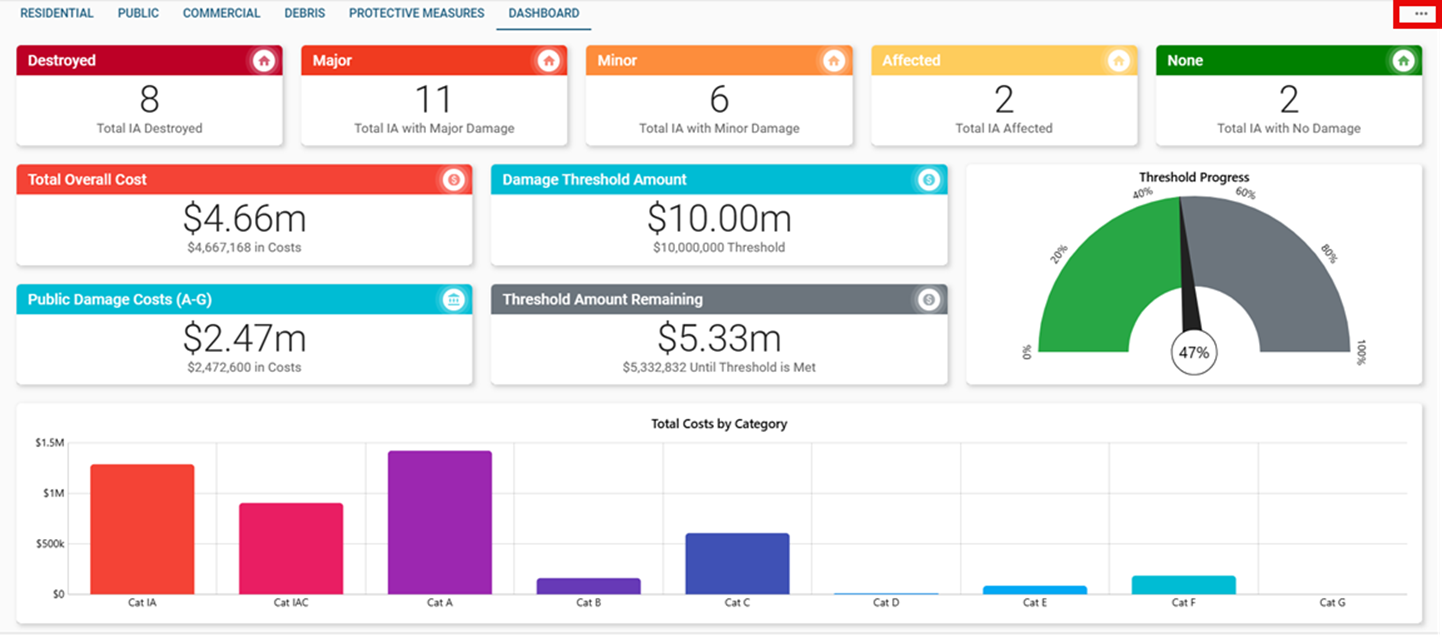Click the building icon on Public Damage Costs
The width and height of the screenshot is (1442, 637).
tap(455, 298)
